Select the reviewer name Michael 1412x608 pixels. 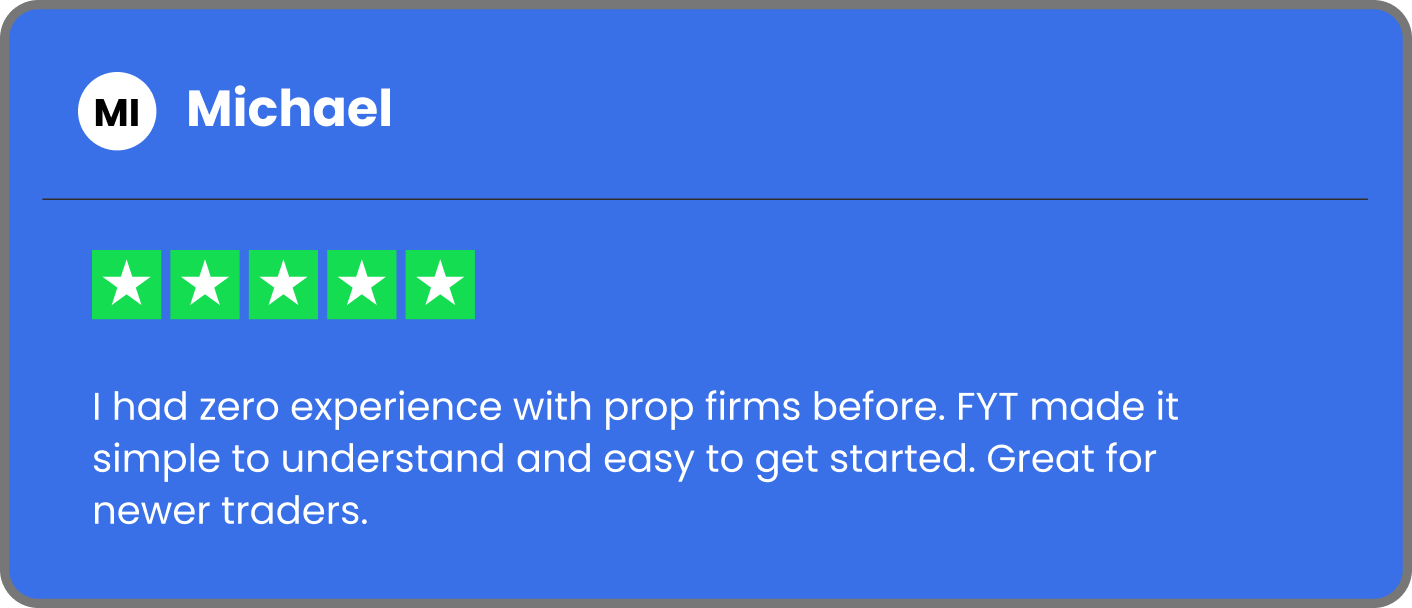[x=289, y=109]
